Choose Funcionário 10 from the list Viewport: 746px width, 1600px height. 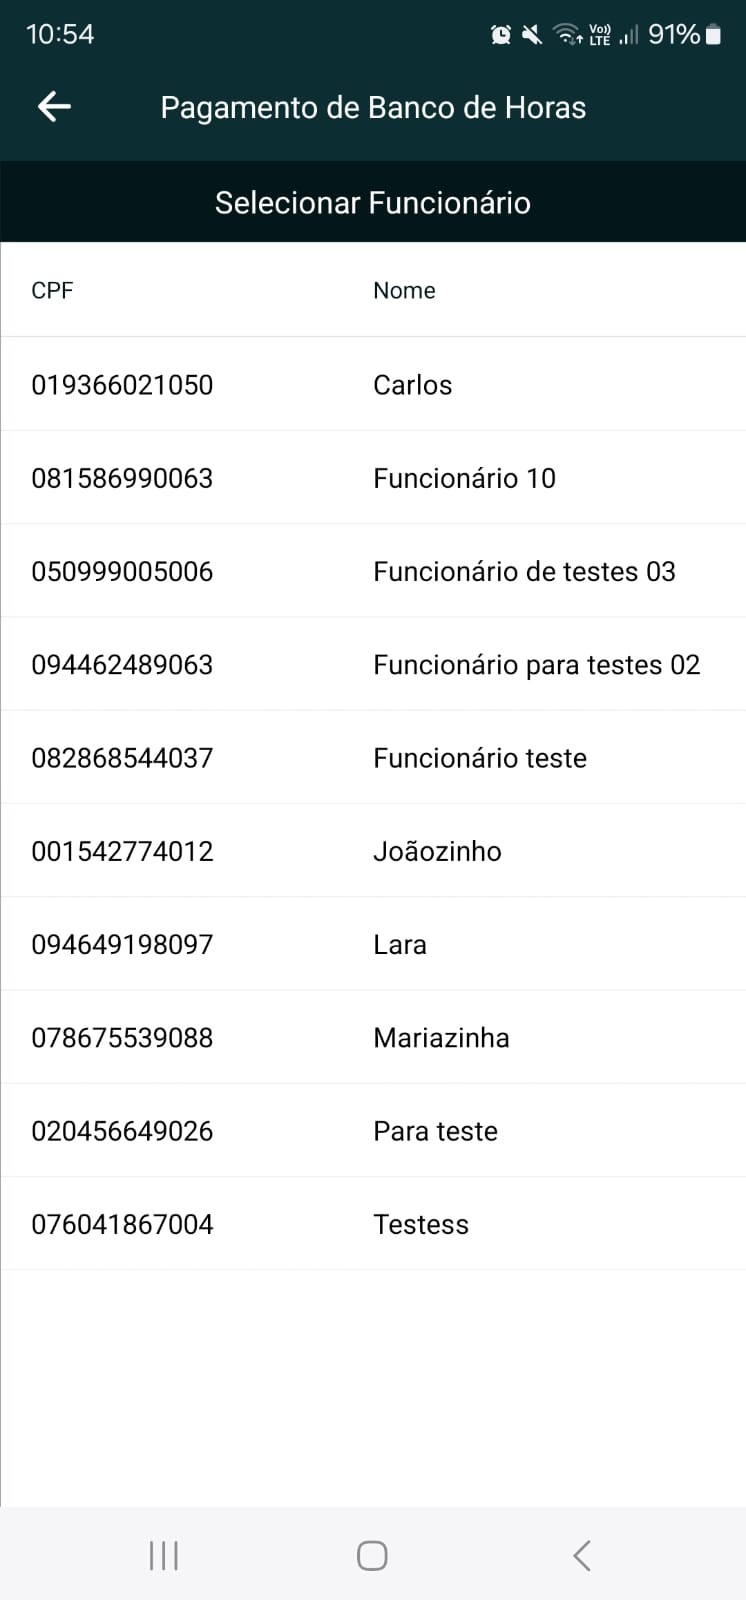(x=464, y=478)
